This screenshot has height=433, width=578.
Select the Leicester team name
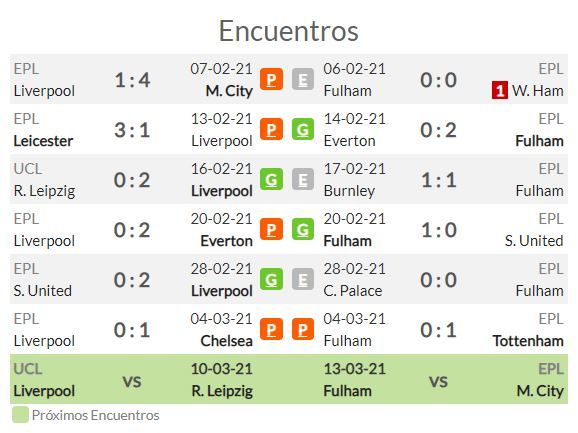tap(43, 141)
